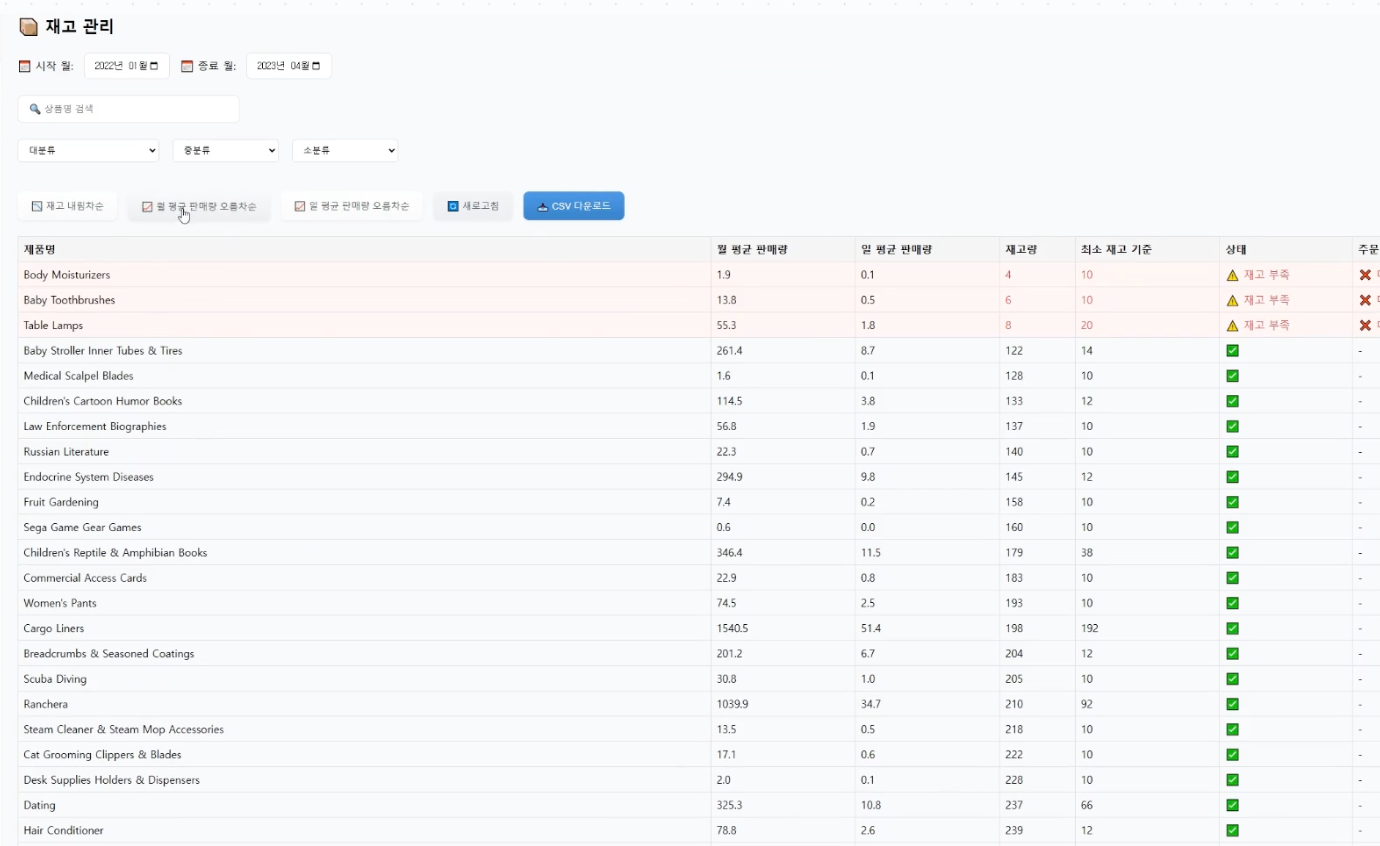Expand the 중분류 category dropdown
The image size is (1380, 846).
pos(225,150)
